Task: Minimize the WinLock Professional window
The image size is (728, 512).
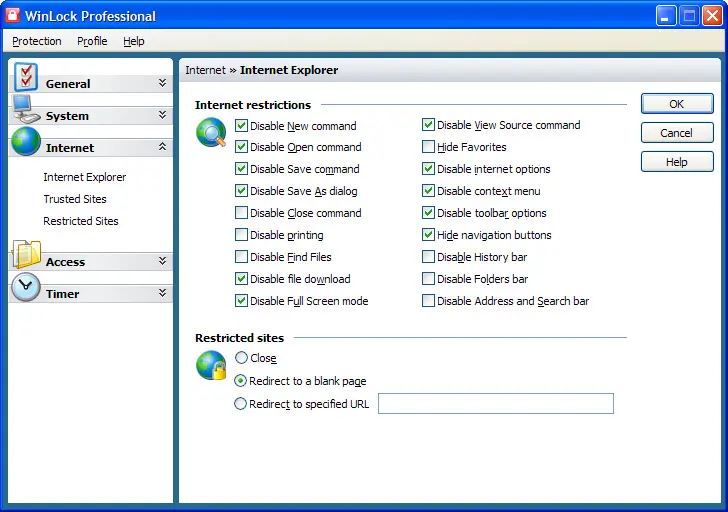Action: click(666, 16)
